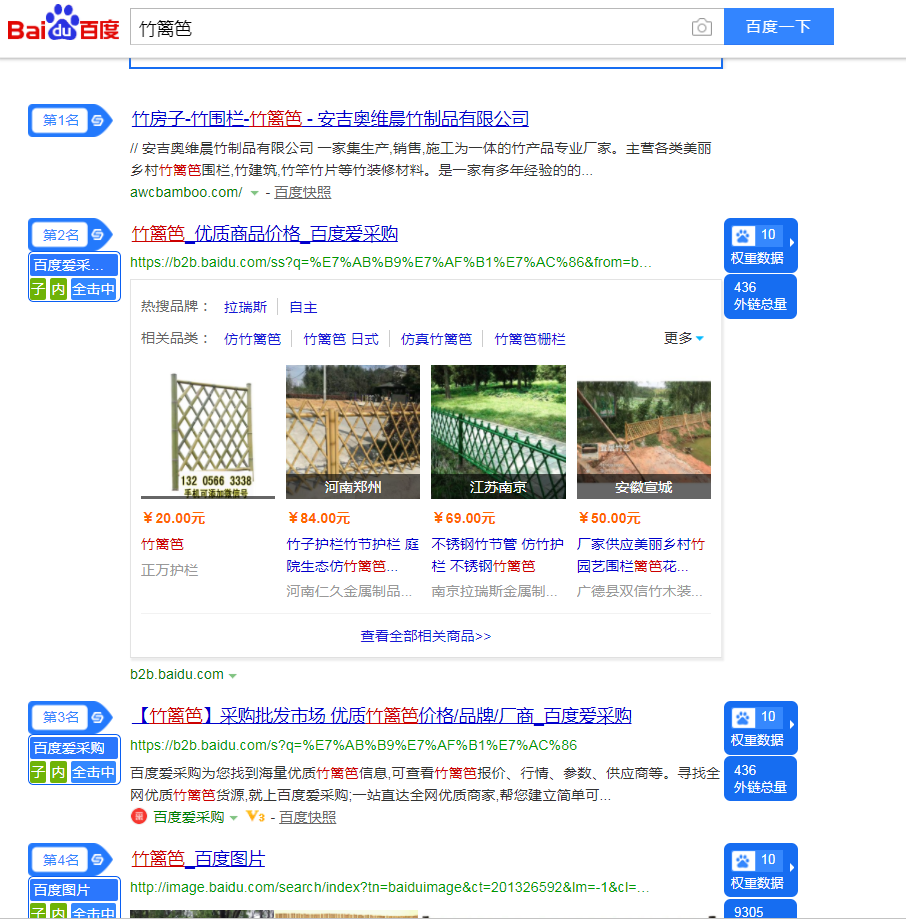The image size is (906, 920).
Task: Click the 子 tag under 第3名
Action: tap(38, 772)
